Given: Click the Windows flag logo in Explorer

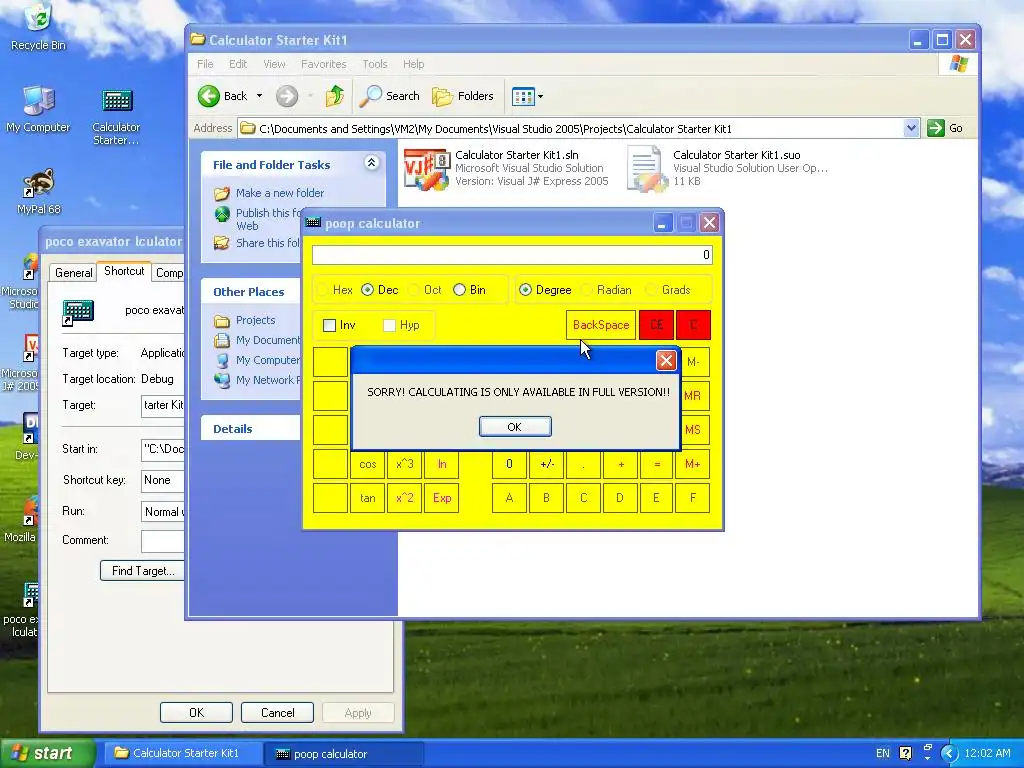Looking at the screenshot, I should (959, 64).
